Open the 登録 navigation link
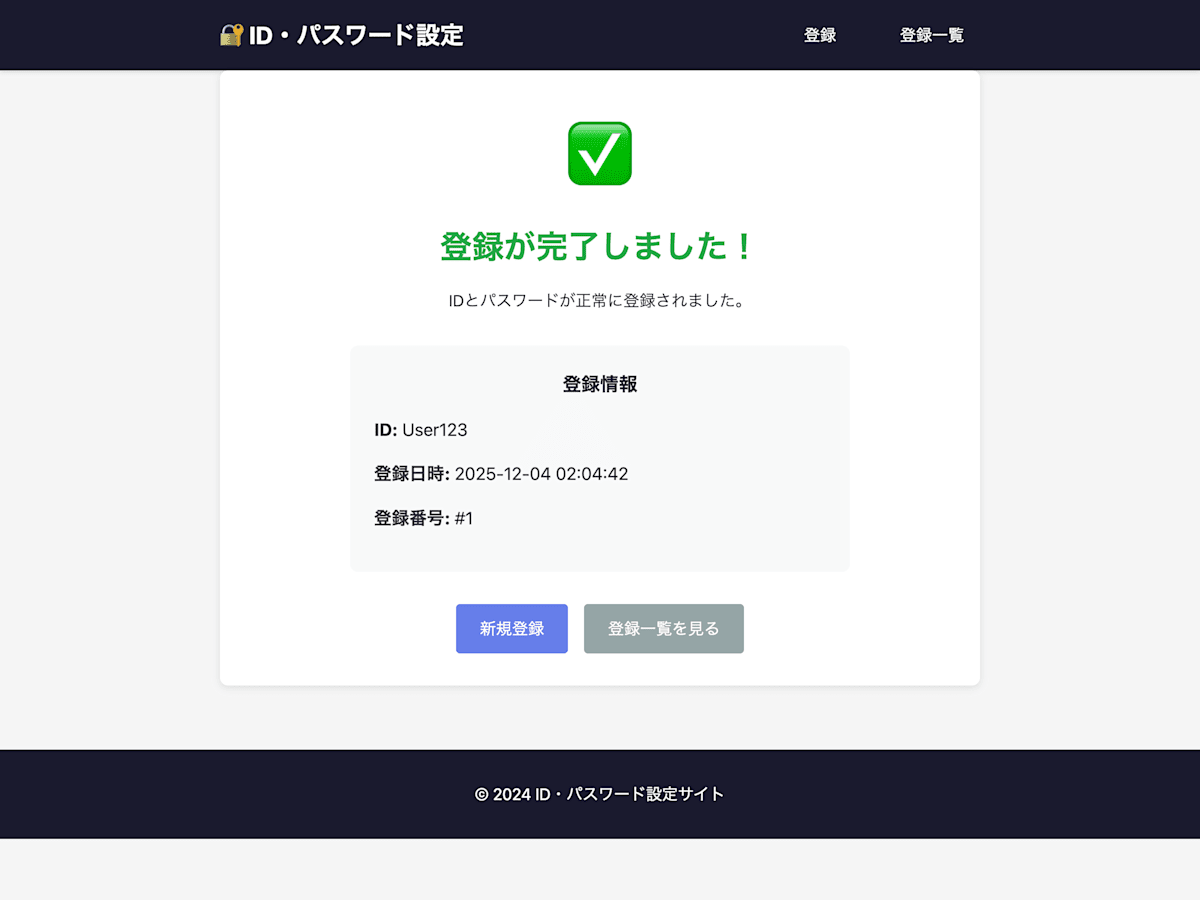 [x=820, y=34]
